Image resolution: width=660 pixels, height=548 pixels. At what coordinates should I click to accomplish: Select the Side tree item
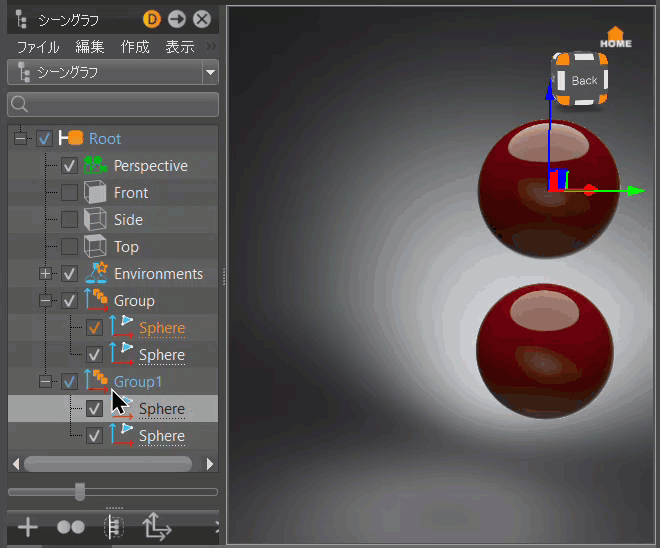[128, 220]
